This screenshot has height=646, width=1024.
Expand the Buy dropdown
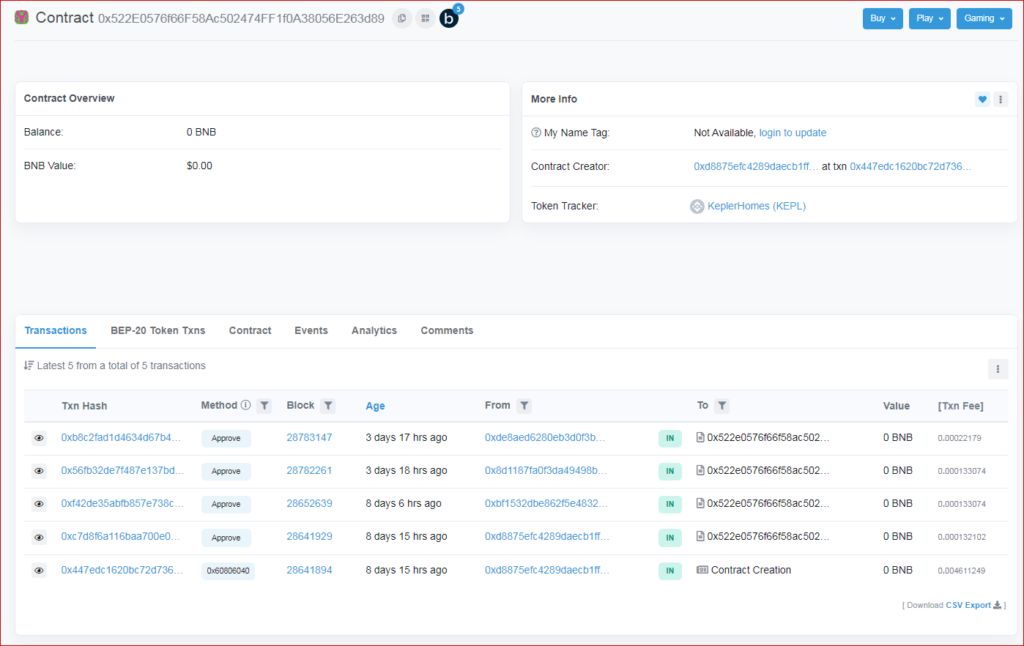point(882,18)
